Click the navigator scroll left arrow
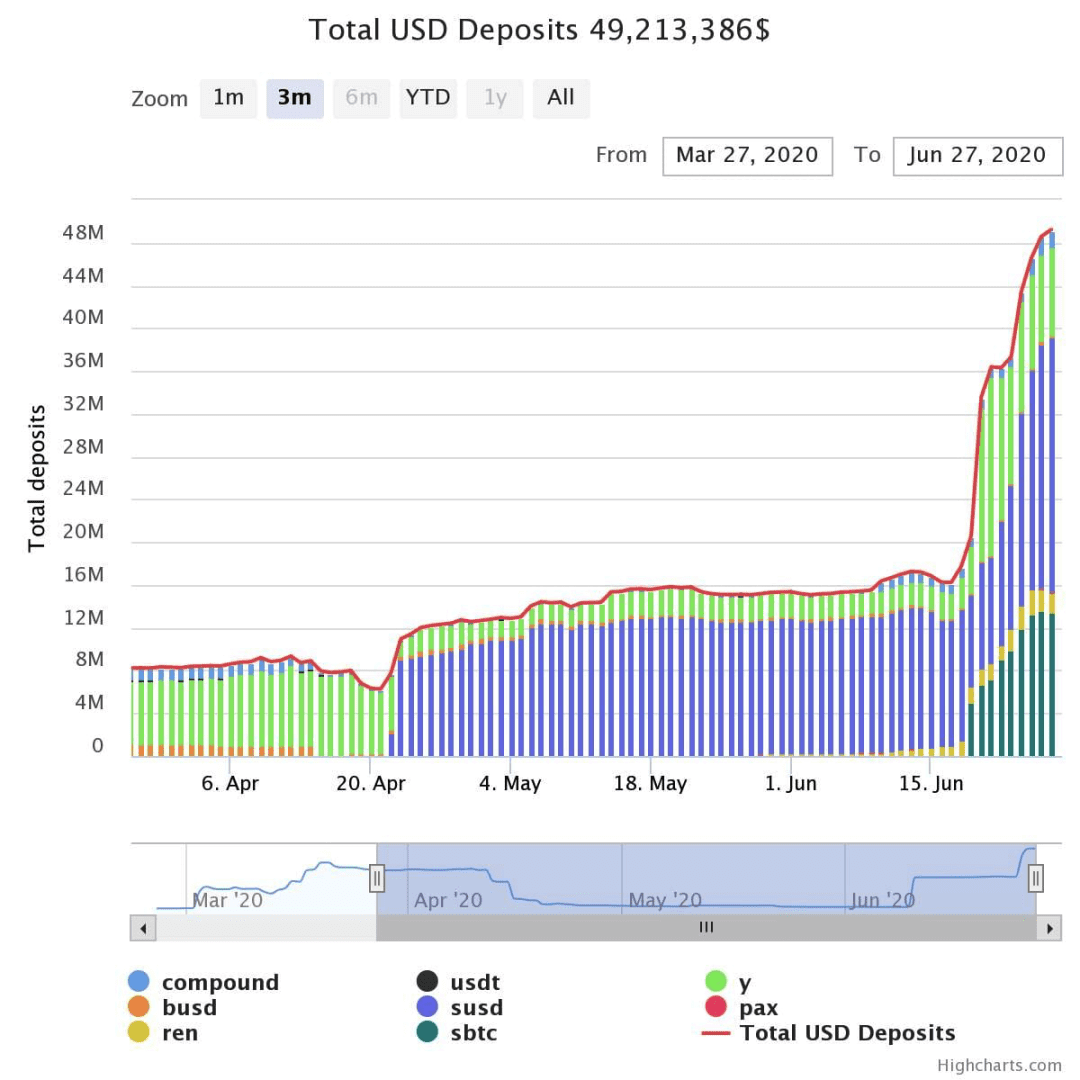The width and height of the screenshot is (1080, 1080). coord(143,928)
